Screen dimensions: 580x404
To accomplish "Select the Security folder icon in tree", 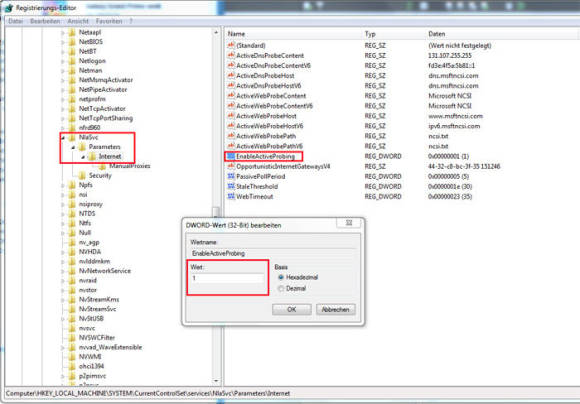I will tap(82, 175).
